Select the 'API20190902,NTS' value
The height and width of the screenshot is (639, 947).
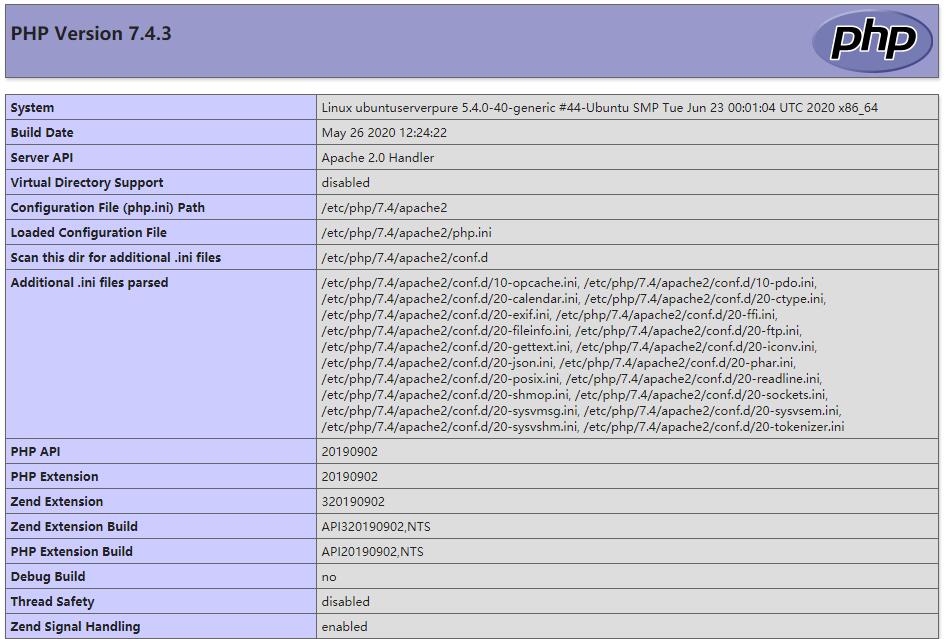point(373,551)
